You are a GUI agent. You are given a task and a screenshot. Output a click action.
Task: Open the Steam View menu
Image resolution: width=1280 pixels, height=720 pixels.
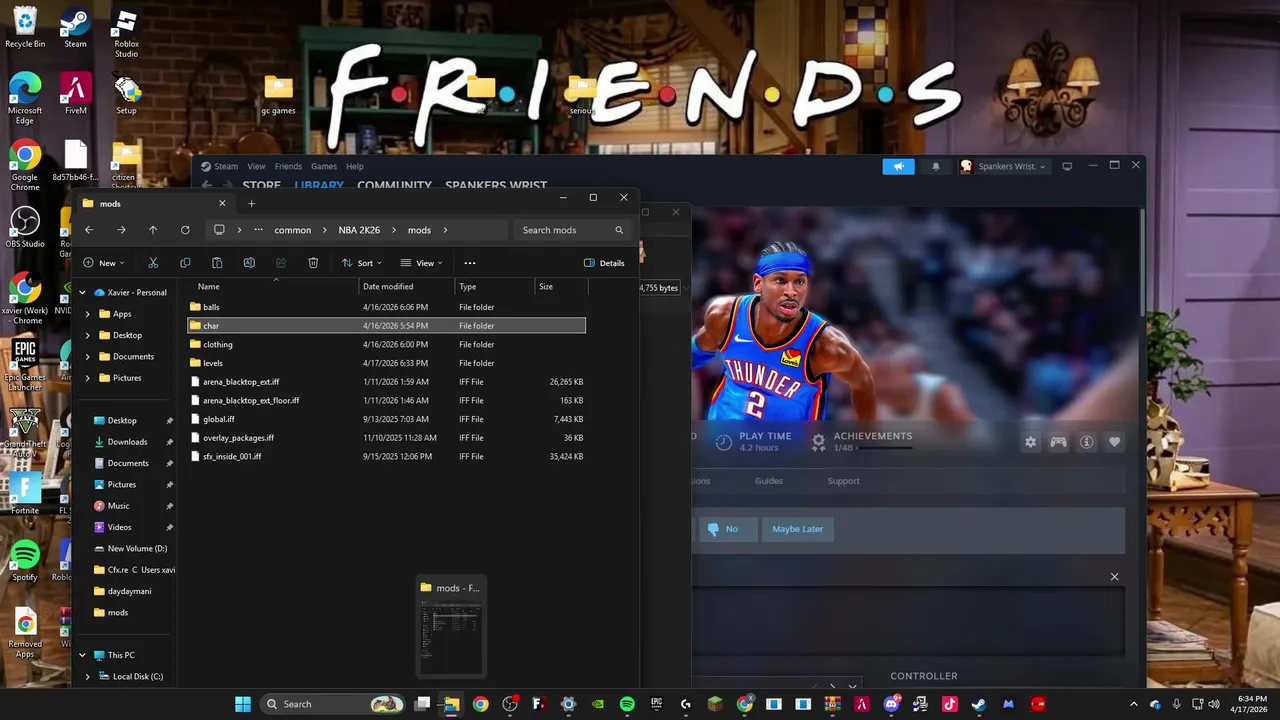click(x=257, y=166)
